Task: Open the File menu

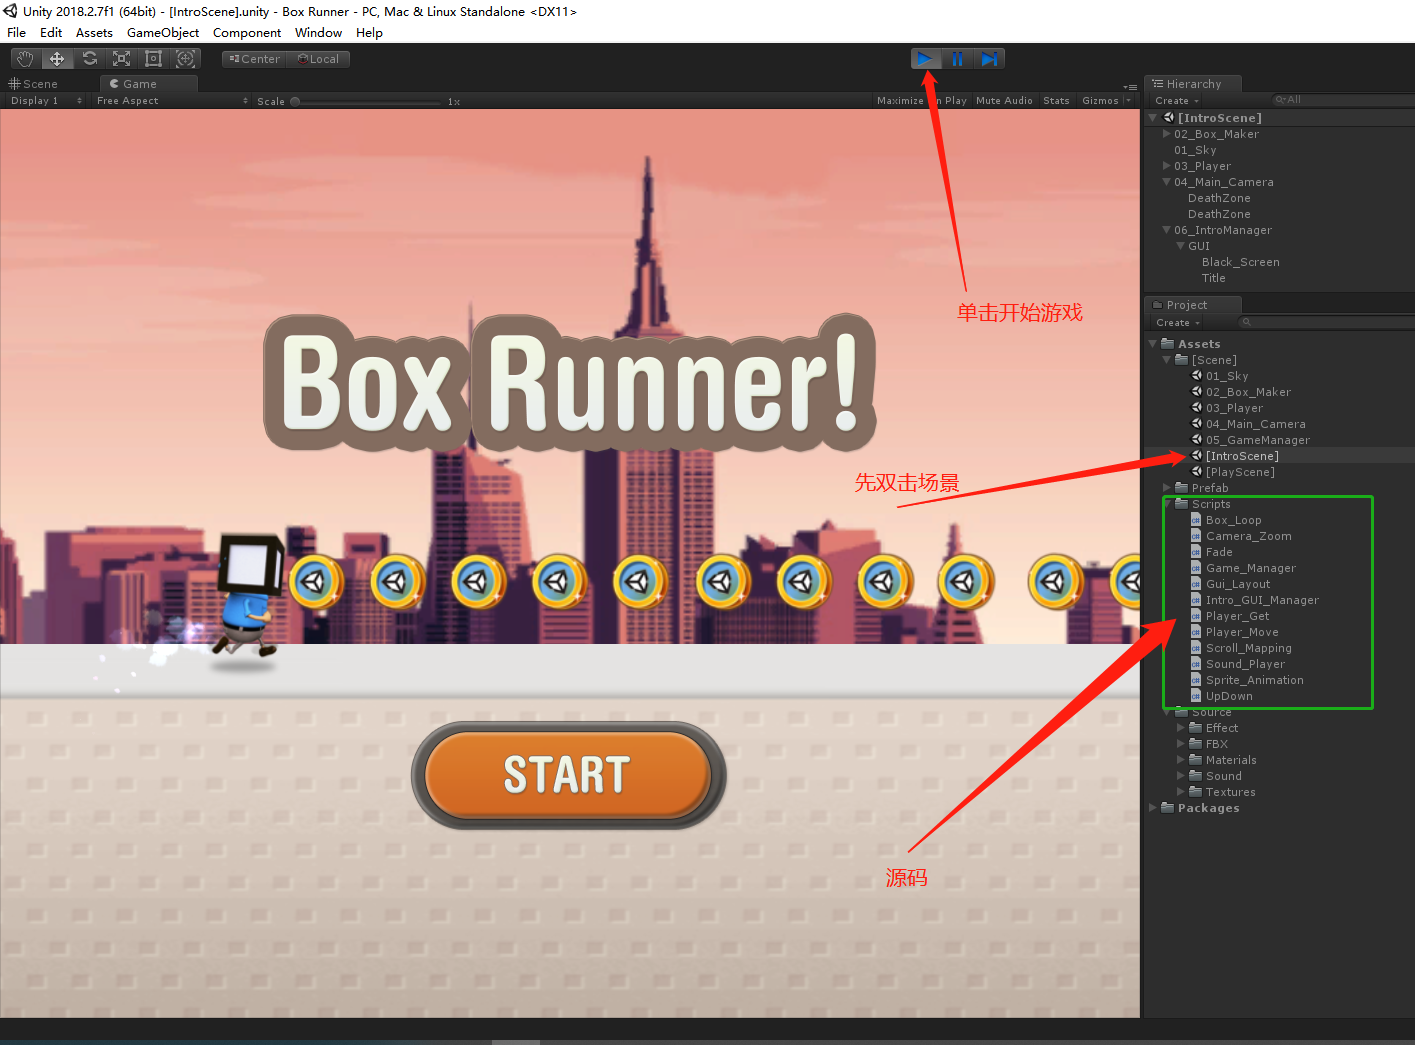Action: (17, 33)
